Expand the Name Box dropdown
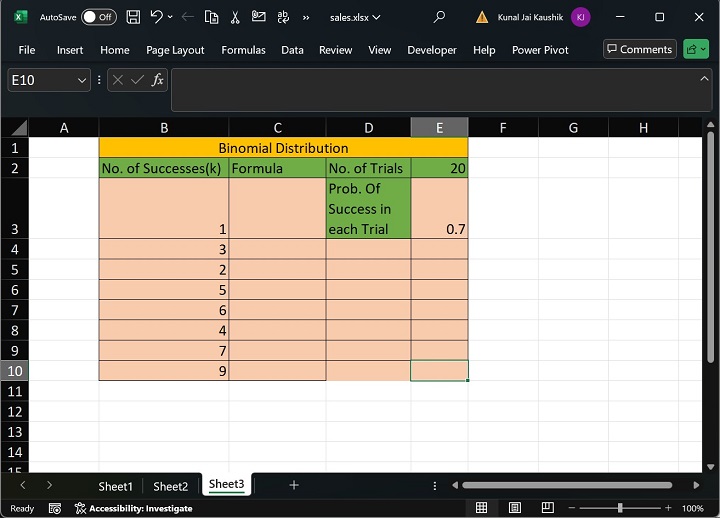The height and width of the screenshot is (518, 720). 81,80
